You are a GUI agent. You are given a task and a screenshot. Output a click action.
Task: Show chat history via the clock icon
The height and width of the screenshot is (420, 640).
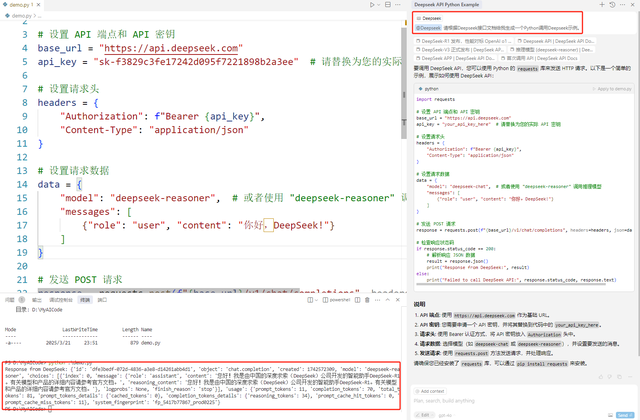pyautogui.click(x=612, y=4)
